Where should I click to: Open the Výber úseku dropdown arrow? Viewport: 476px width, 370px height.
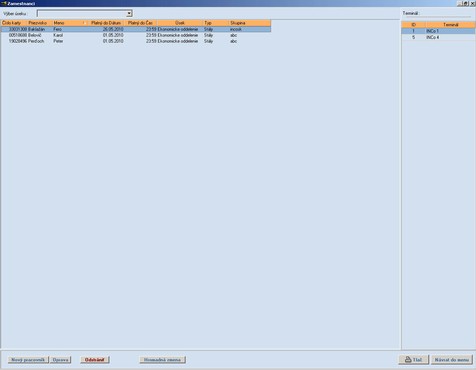coord(129,14)
